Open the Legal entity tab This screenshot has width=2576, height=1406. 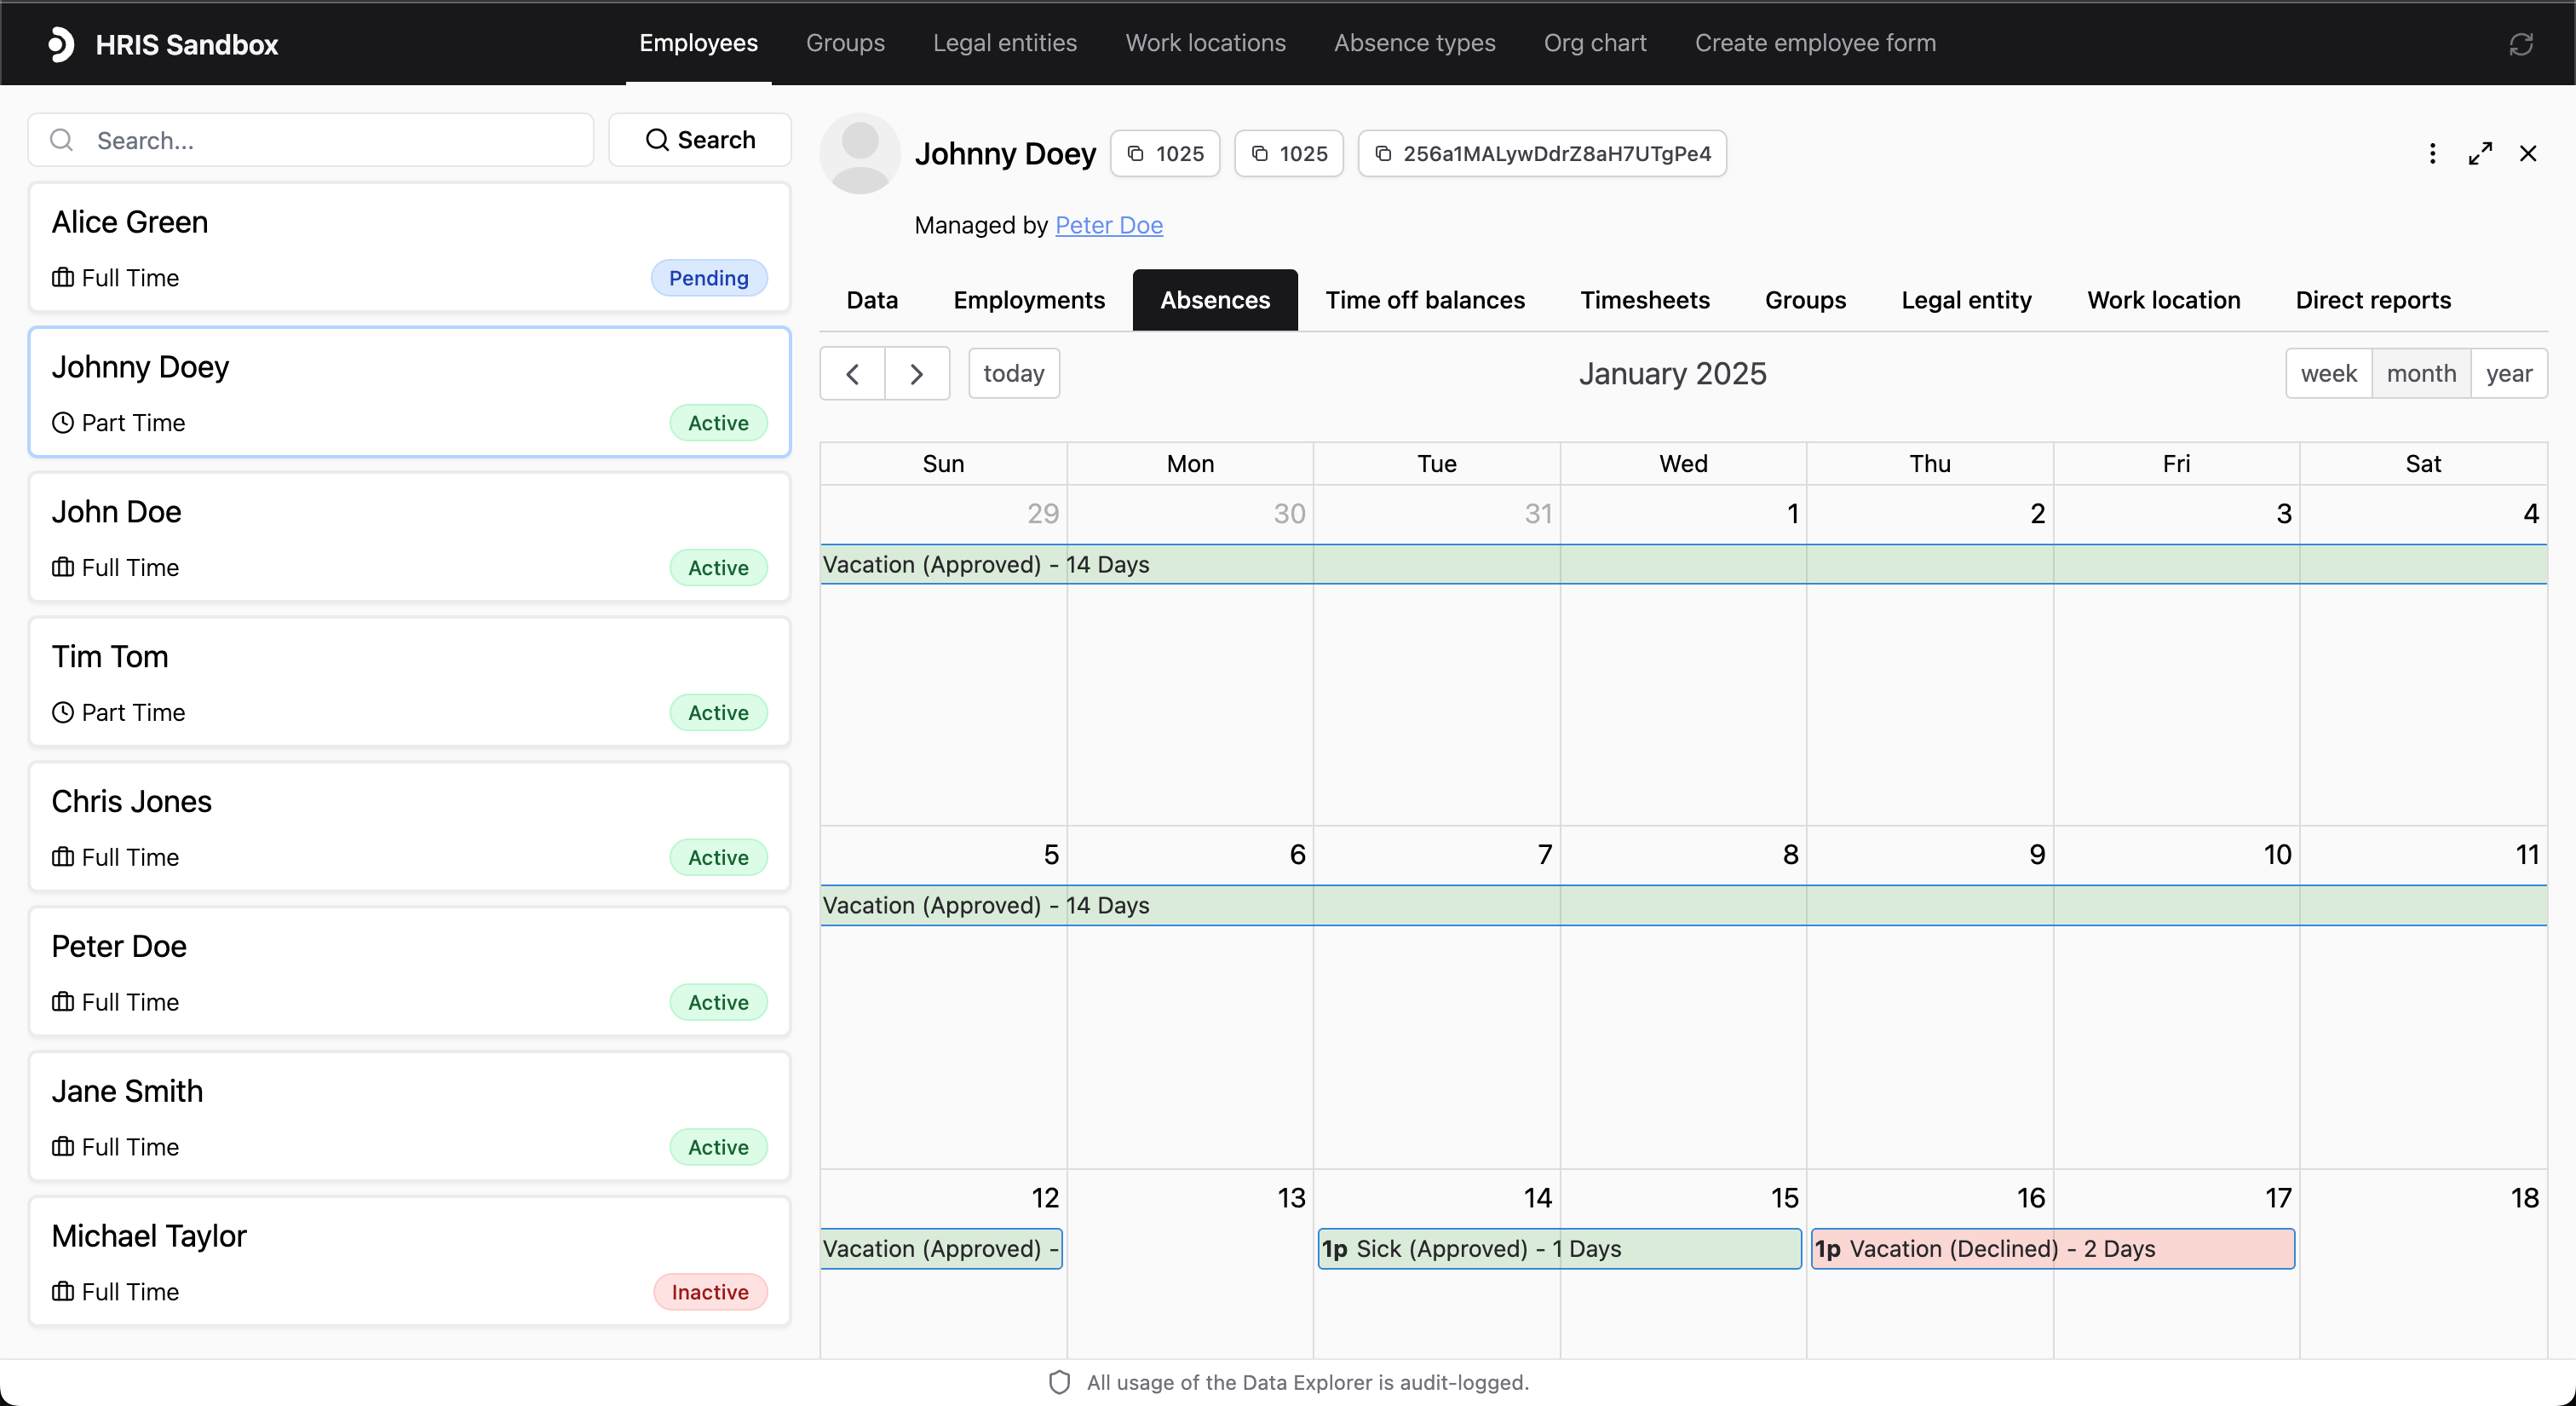tap(1966, 300)
